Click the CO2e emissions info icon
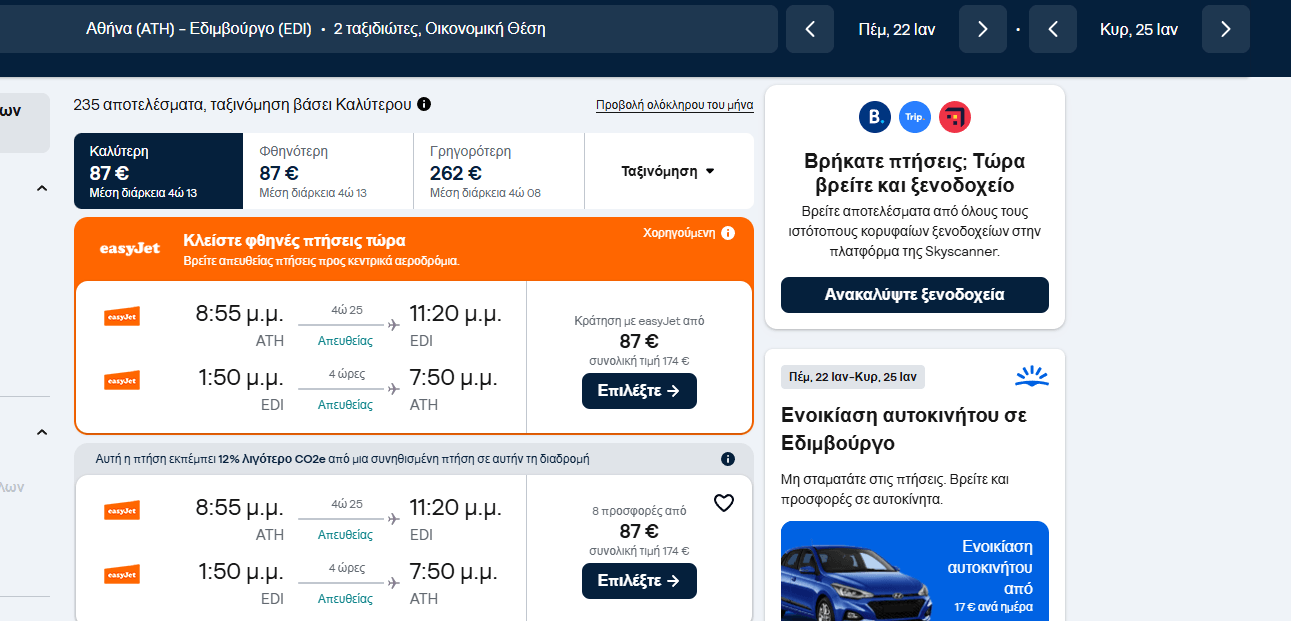Image resolution: width=1291 pixels, height=621 pixels. [728, 459]
